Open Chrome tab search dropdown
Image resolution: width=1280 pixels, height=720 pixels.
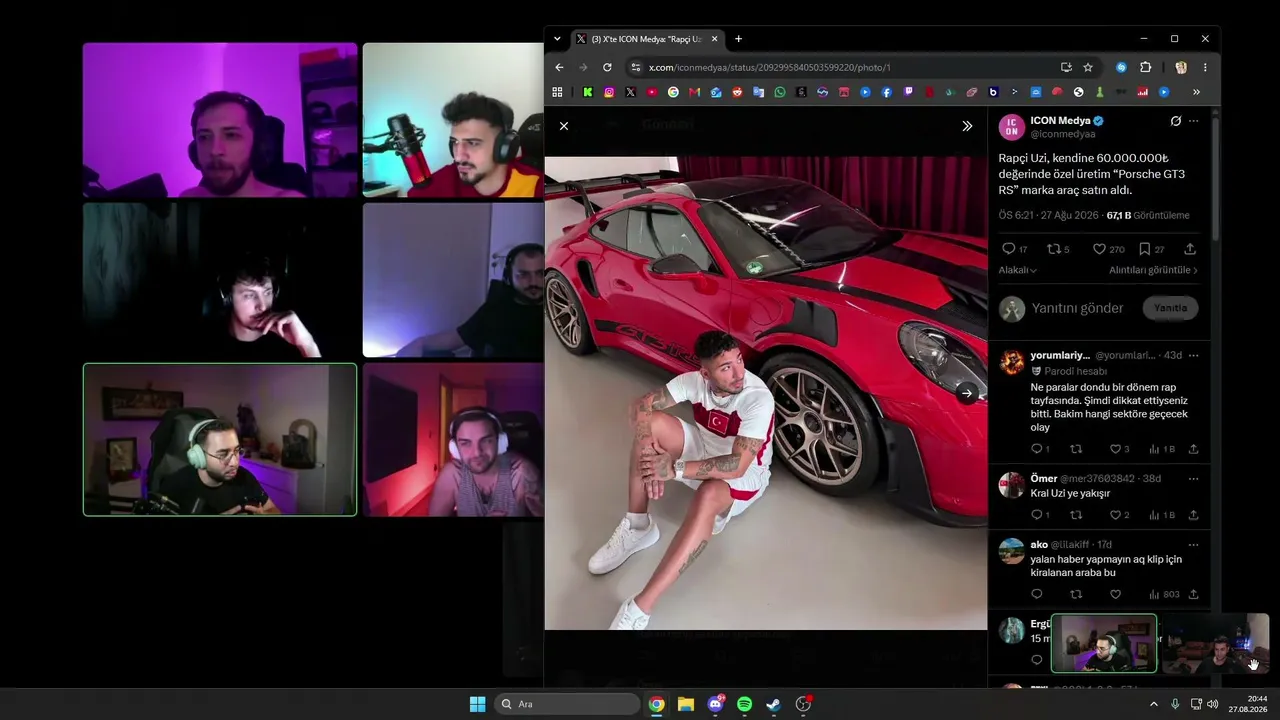pyautogui.click(x=557, y=39)
